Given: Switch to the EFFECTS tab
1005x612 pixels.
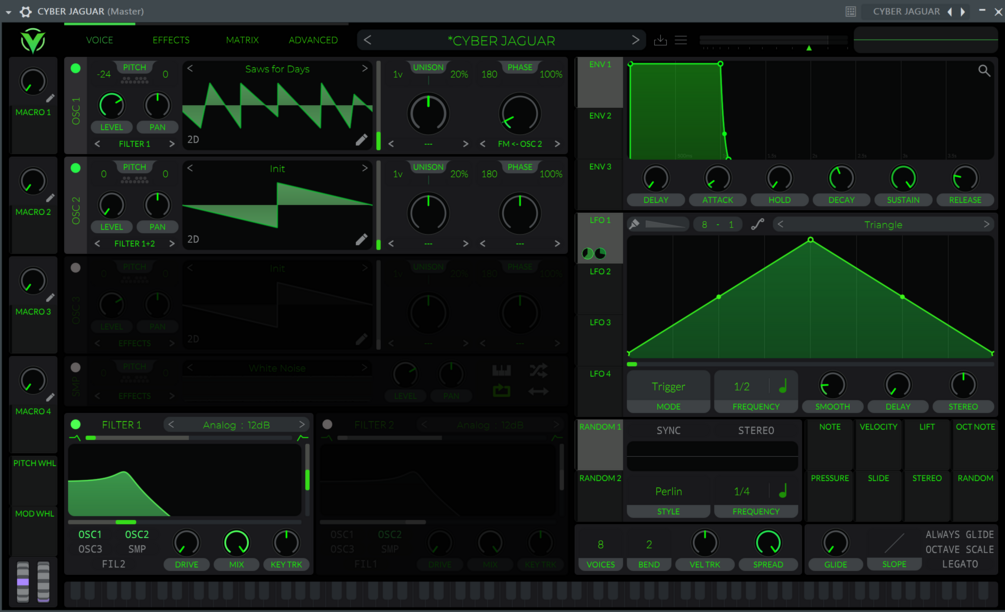Looking at the screenshot, I should (x=171, y=40).
